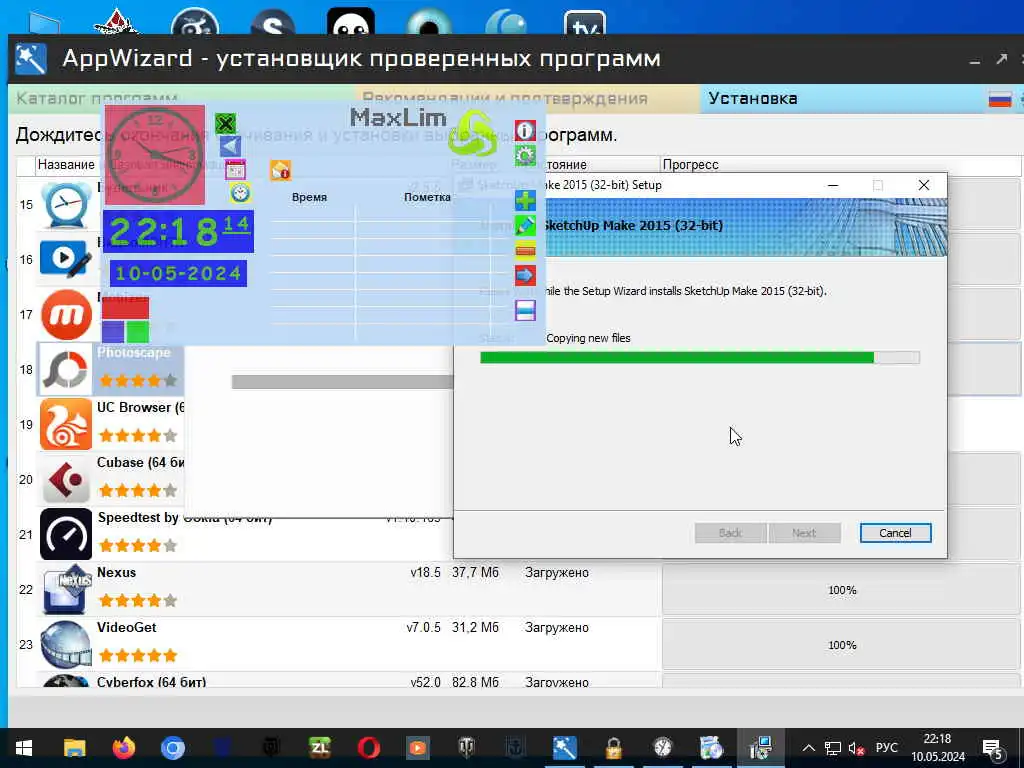Click VideoGet 100% progress bar

click(841, 645)
